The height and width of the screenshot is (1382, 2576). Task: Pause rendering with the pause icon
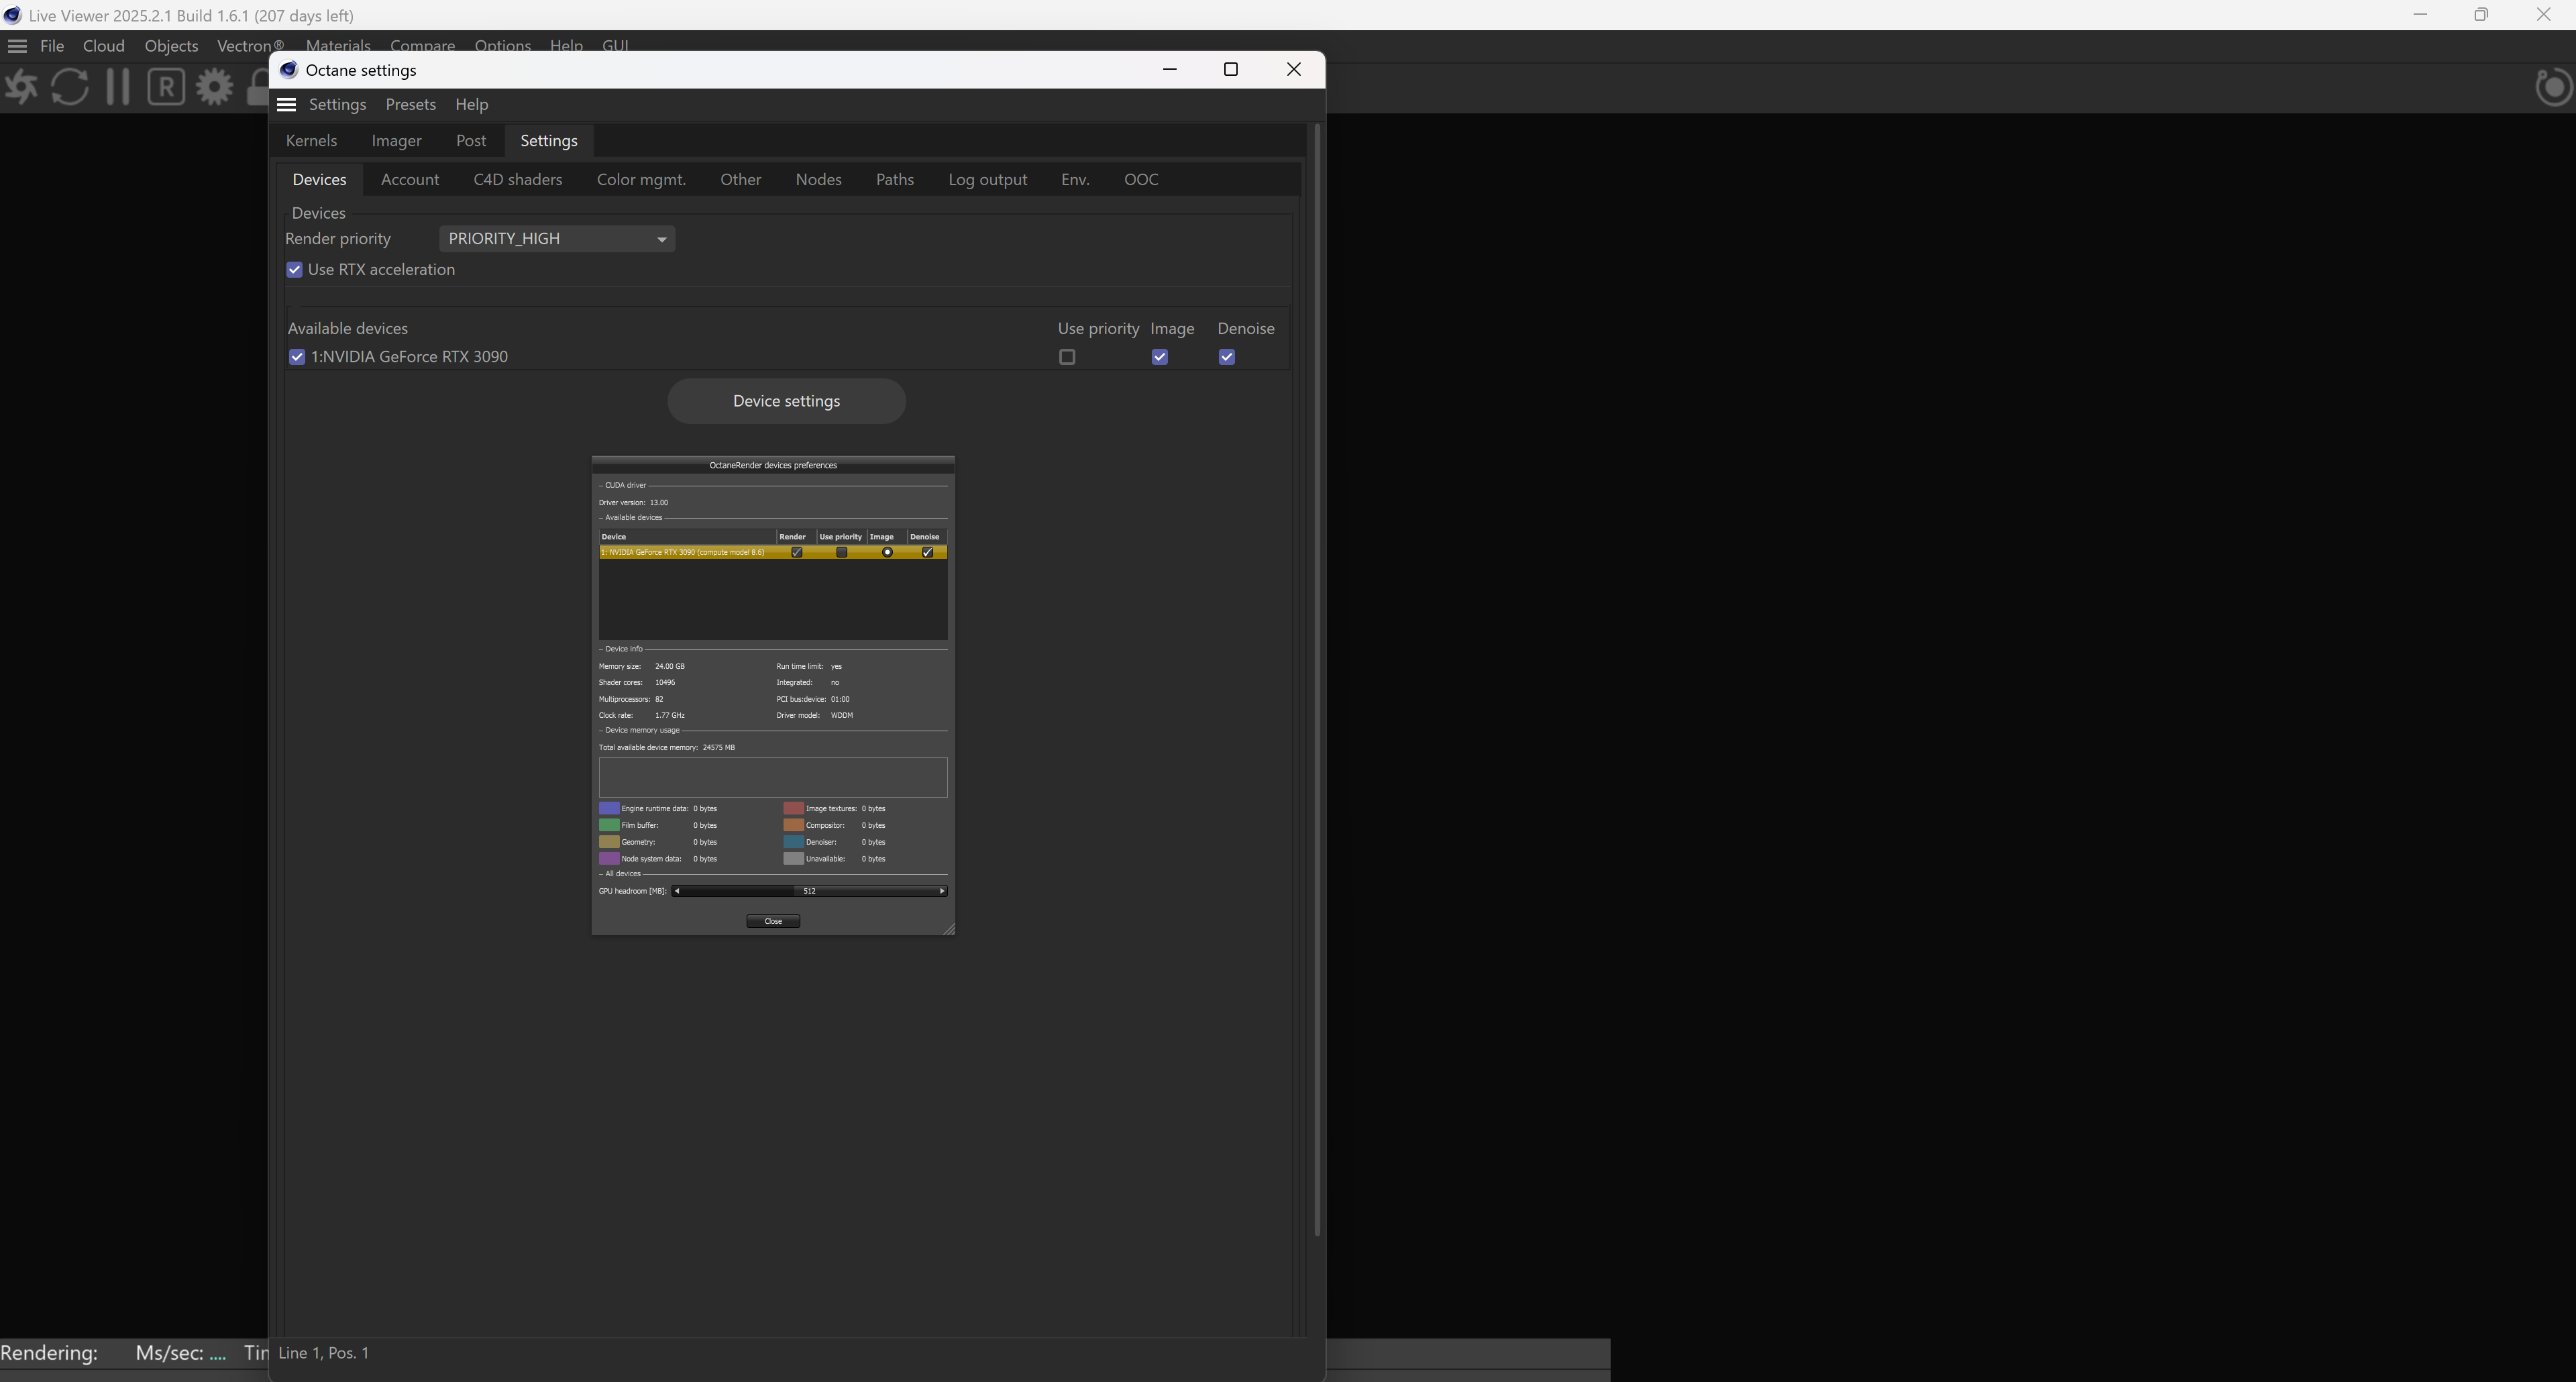118,87
